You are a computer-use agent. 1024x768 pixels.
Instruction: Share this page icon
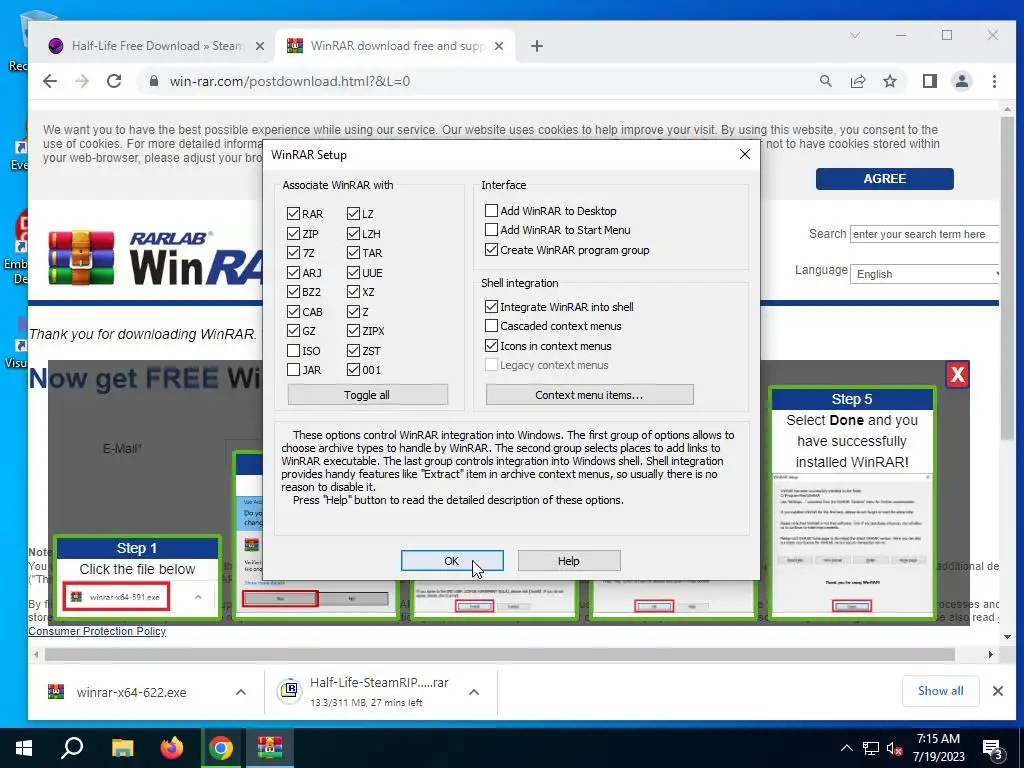[x=857, y=81]
